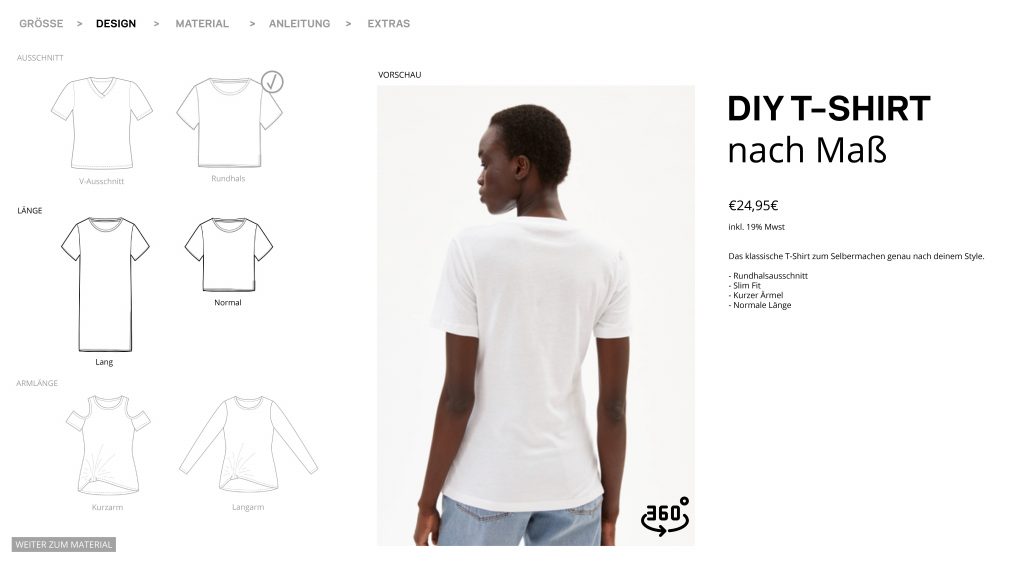Image resolution: width=1024 pixels, height=576 pixels.
Task: Jump to the EXTRAS step
Action: pos(389,24)
